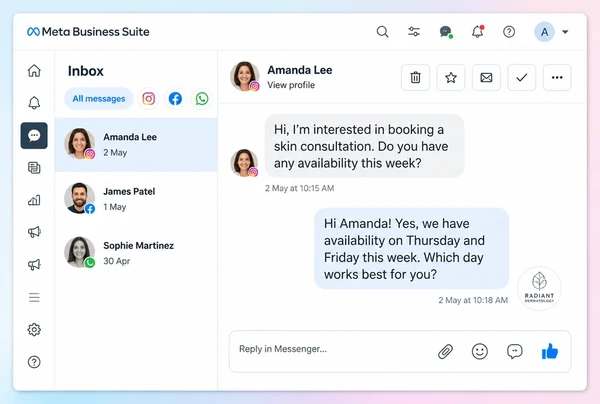The image size is (600, 404).
Task: Open the all tools hamburger menu
Action: click(34, 297)
